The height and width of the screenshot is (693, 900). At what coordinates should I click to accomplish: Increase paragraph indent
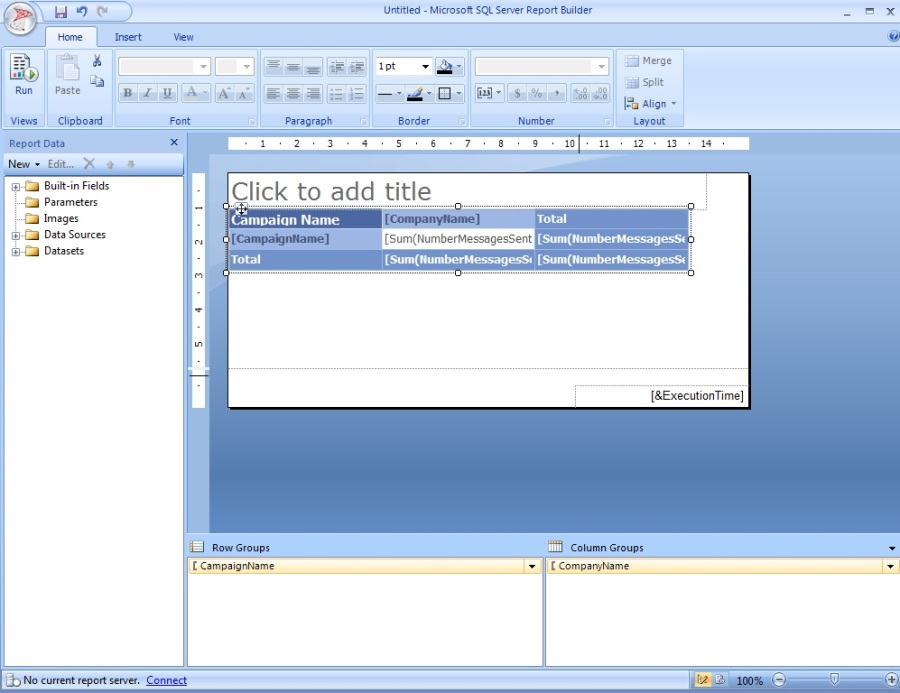tap(356, 67)
